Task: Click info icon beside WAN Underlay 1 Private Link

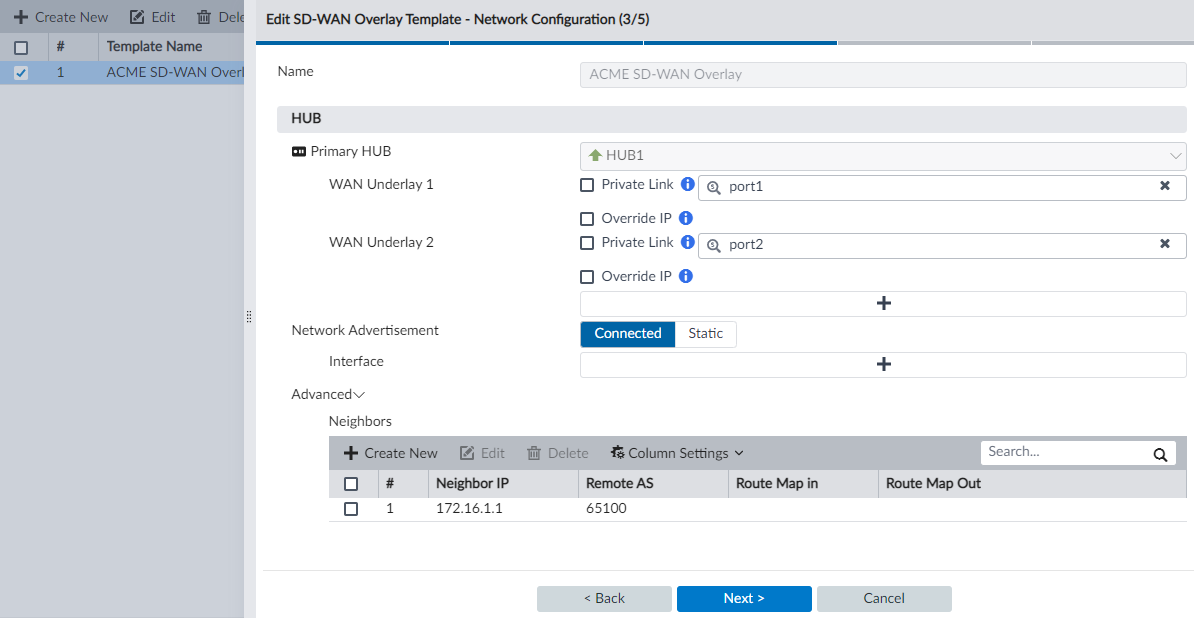Action: coord(687,185)
